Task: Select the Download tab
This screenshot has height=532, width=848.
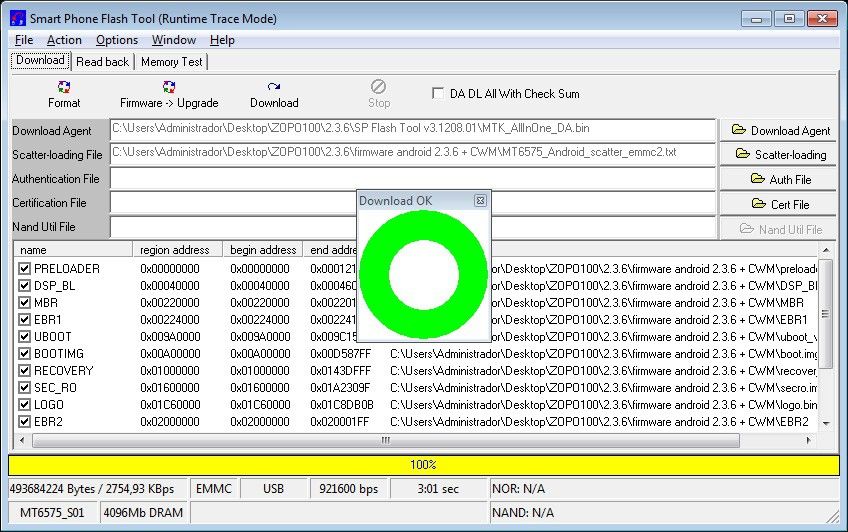Action: (41, 61)
